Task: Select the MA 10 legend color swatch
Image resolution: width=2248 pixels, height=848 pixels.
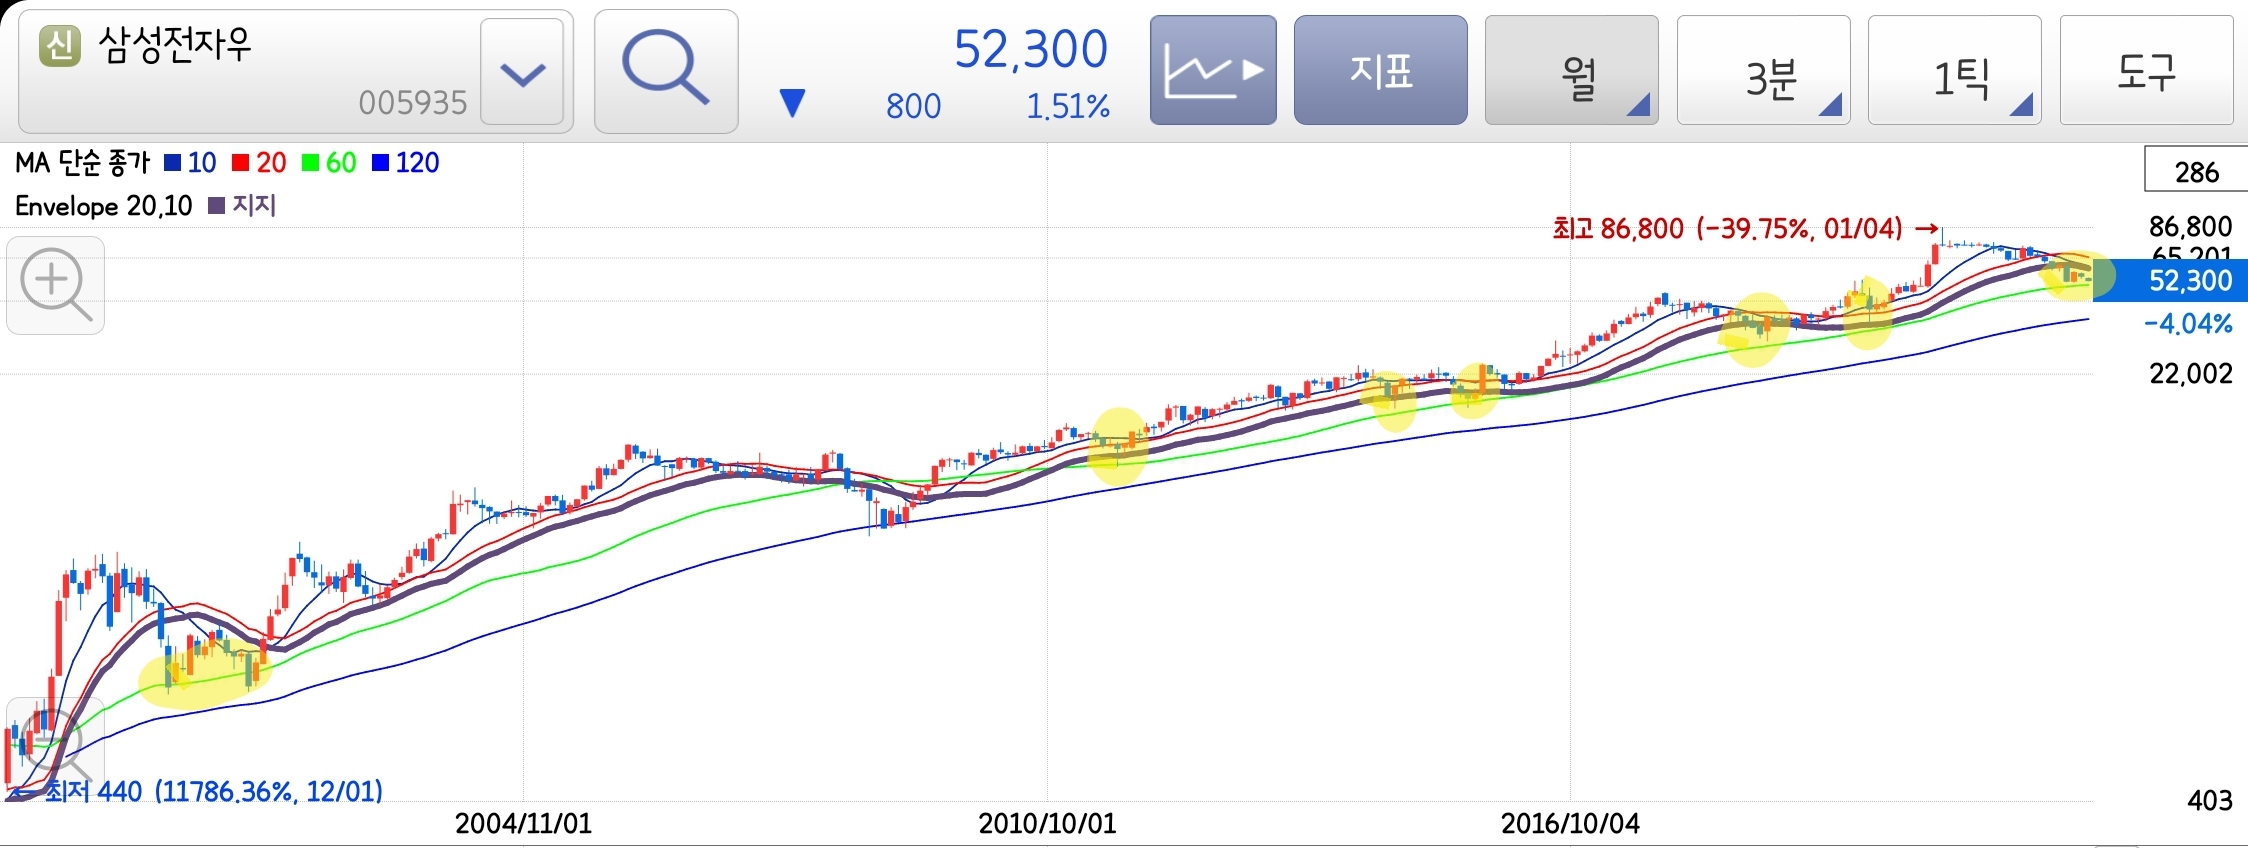Action: 172,163
